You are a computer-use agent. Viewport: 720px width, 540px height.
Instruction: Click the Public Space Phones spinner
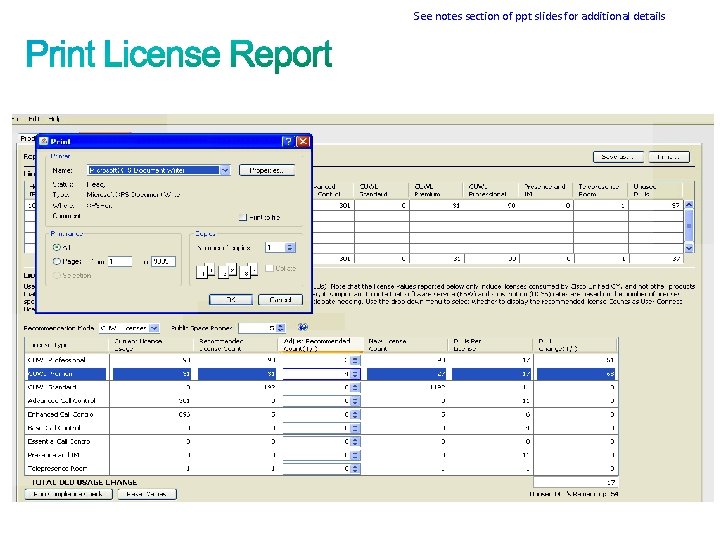(281, 328)
